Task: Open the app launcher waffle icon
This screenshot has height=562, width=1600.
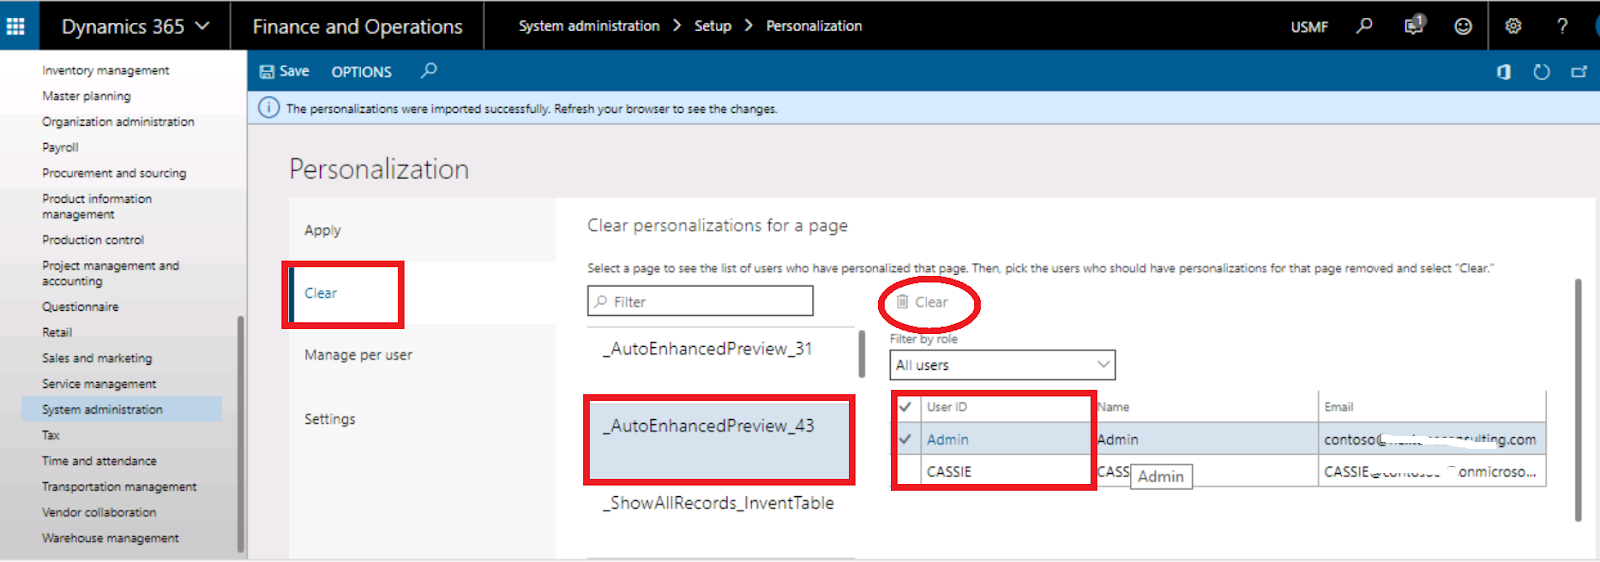Action: click(x=16, y=26)
